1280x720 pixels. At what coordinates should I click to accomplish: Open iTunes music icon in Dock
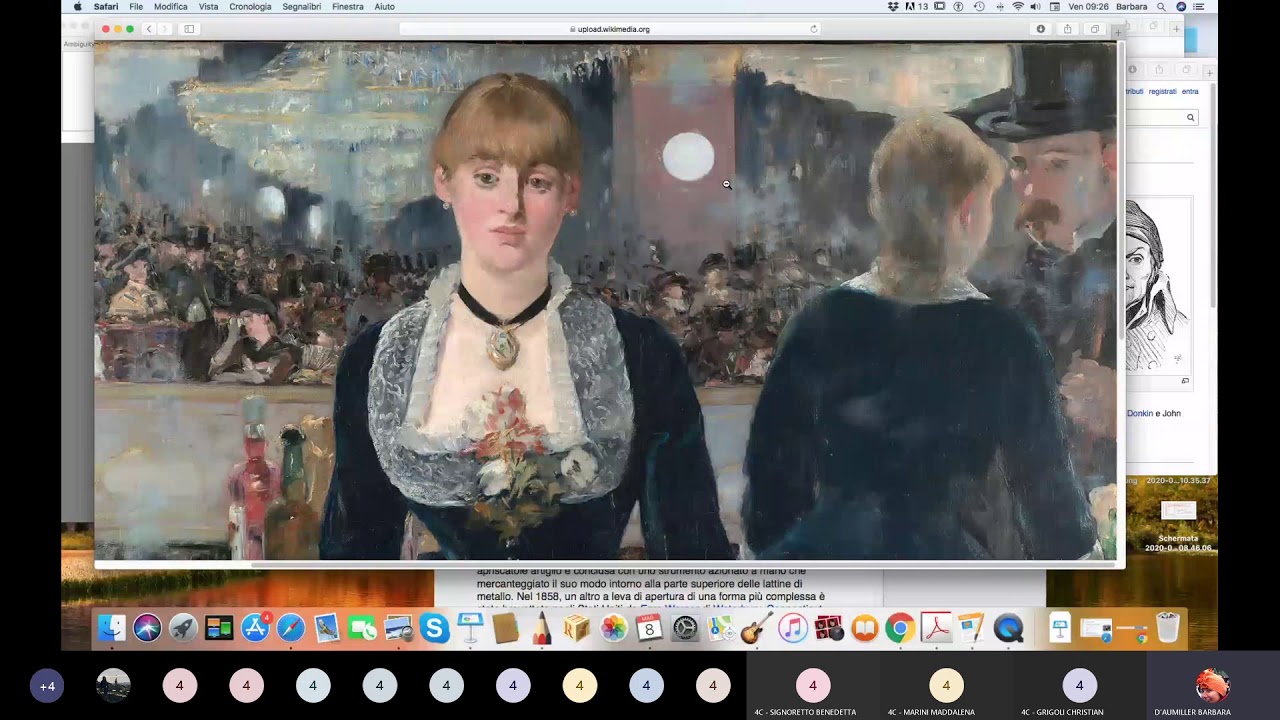click(793, 628)
